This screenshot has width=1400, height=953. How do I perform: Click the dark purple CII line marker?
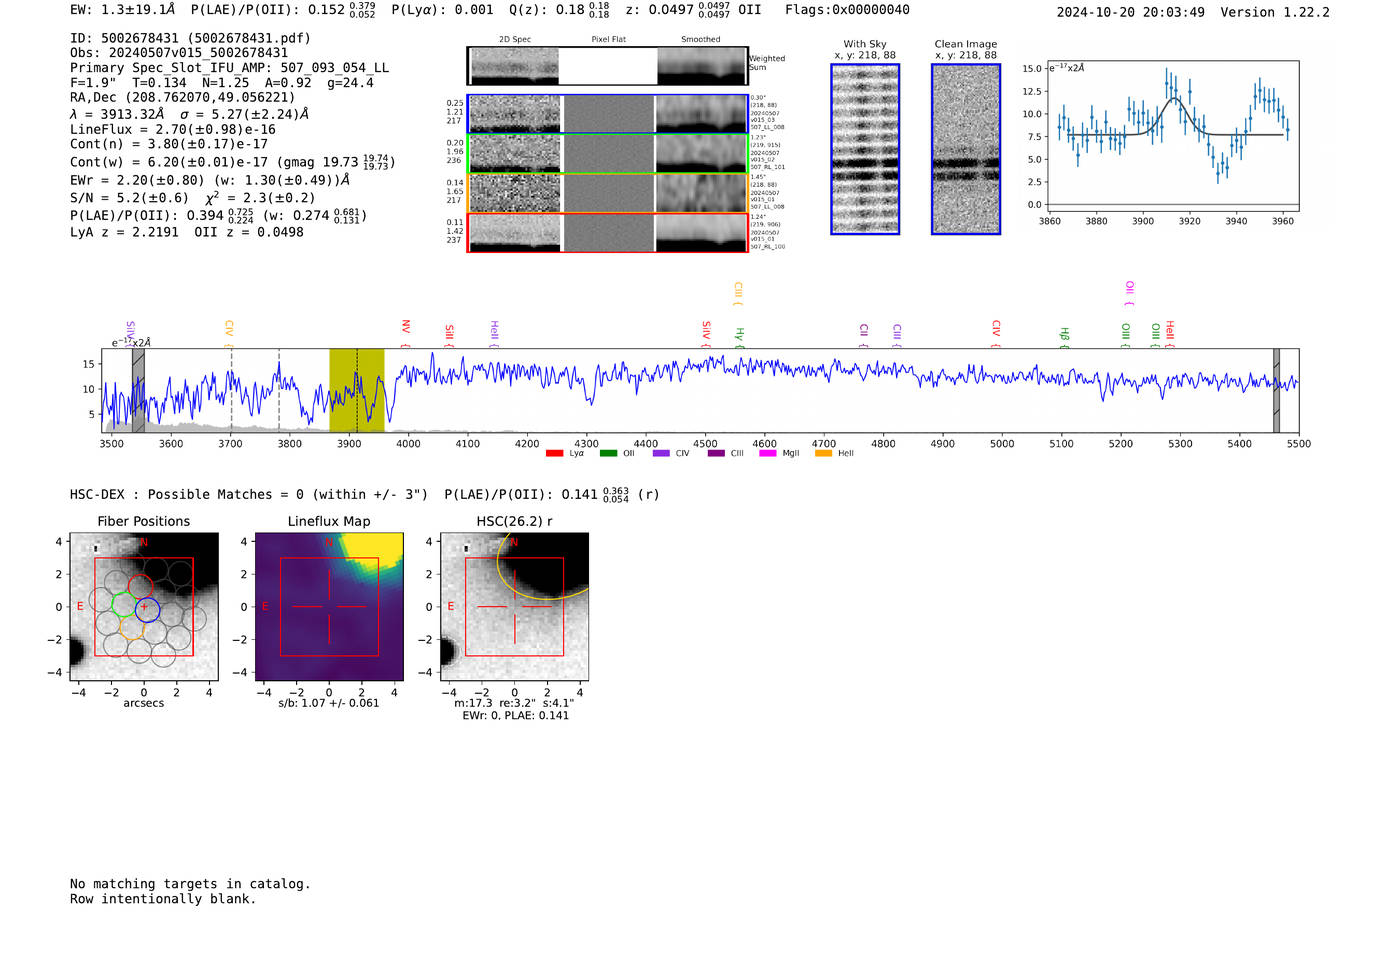click(864, 335)
